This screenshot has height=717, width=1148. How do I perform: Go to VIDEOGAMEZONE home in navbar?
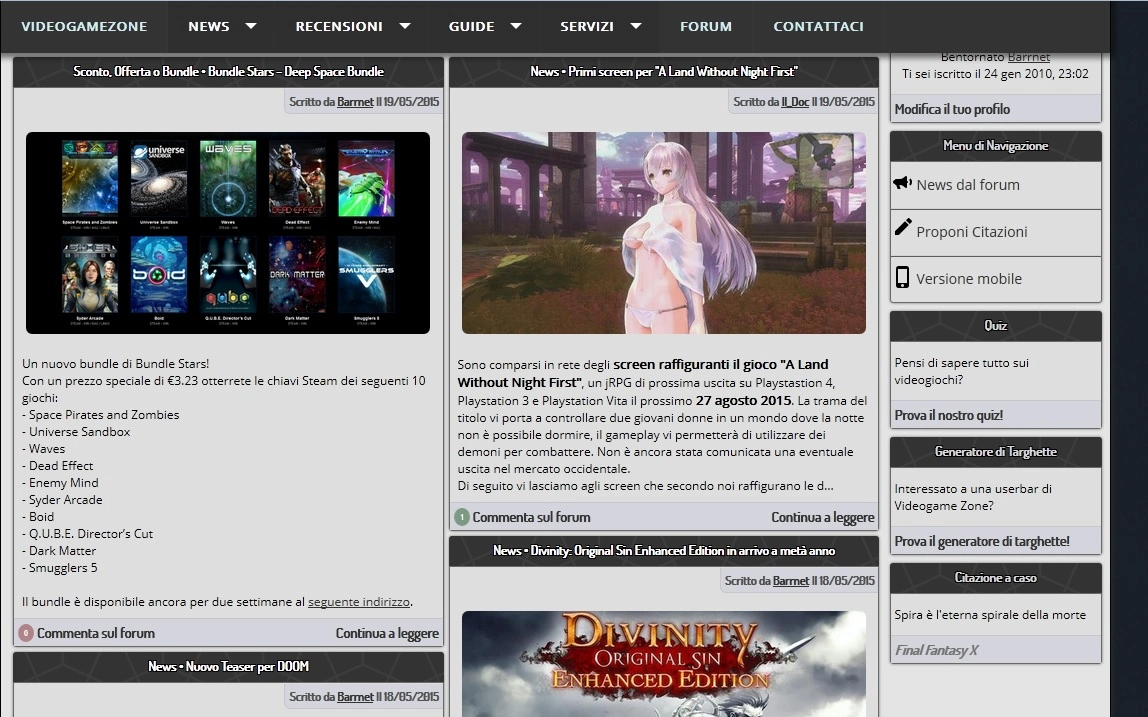84,26
